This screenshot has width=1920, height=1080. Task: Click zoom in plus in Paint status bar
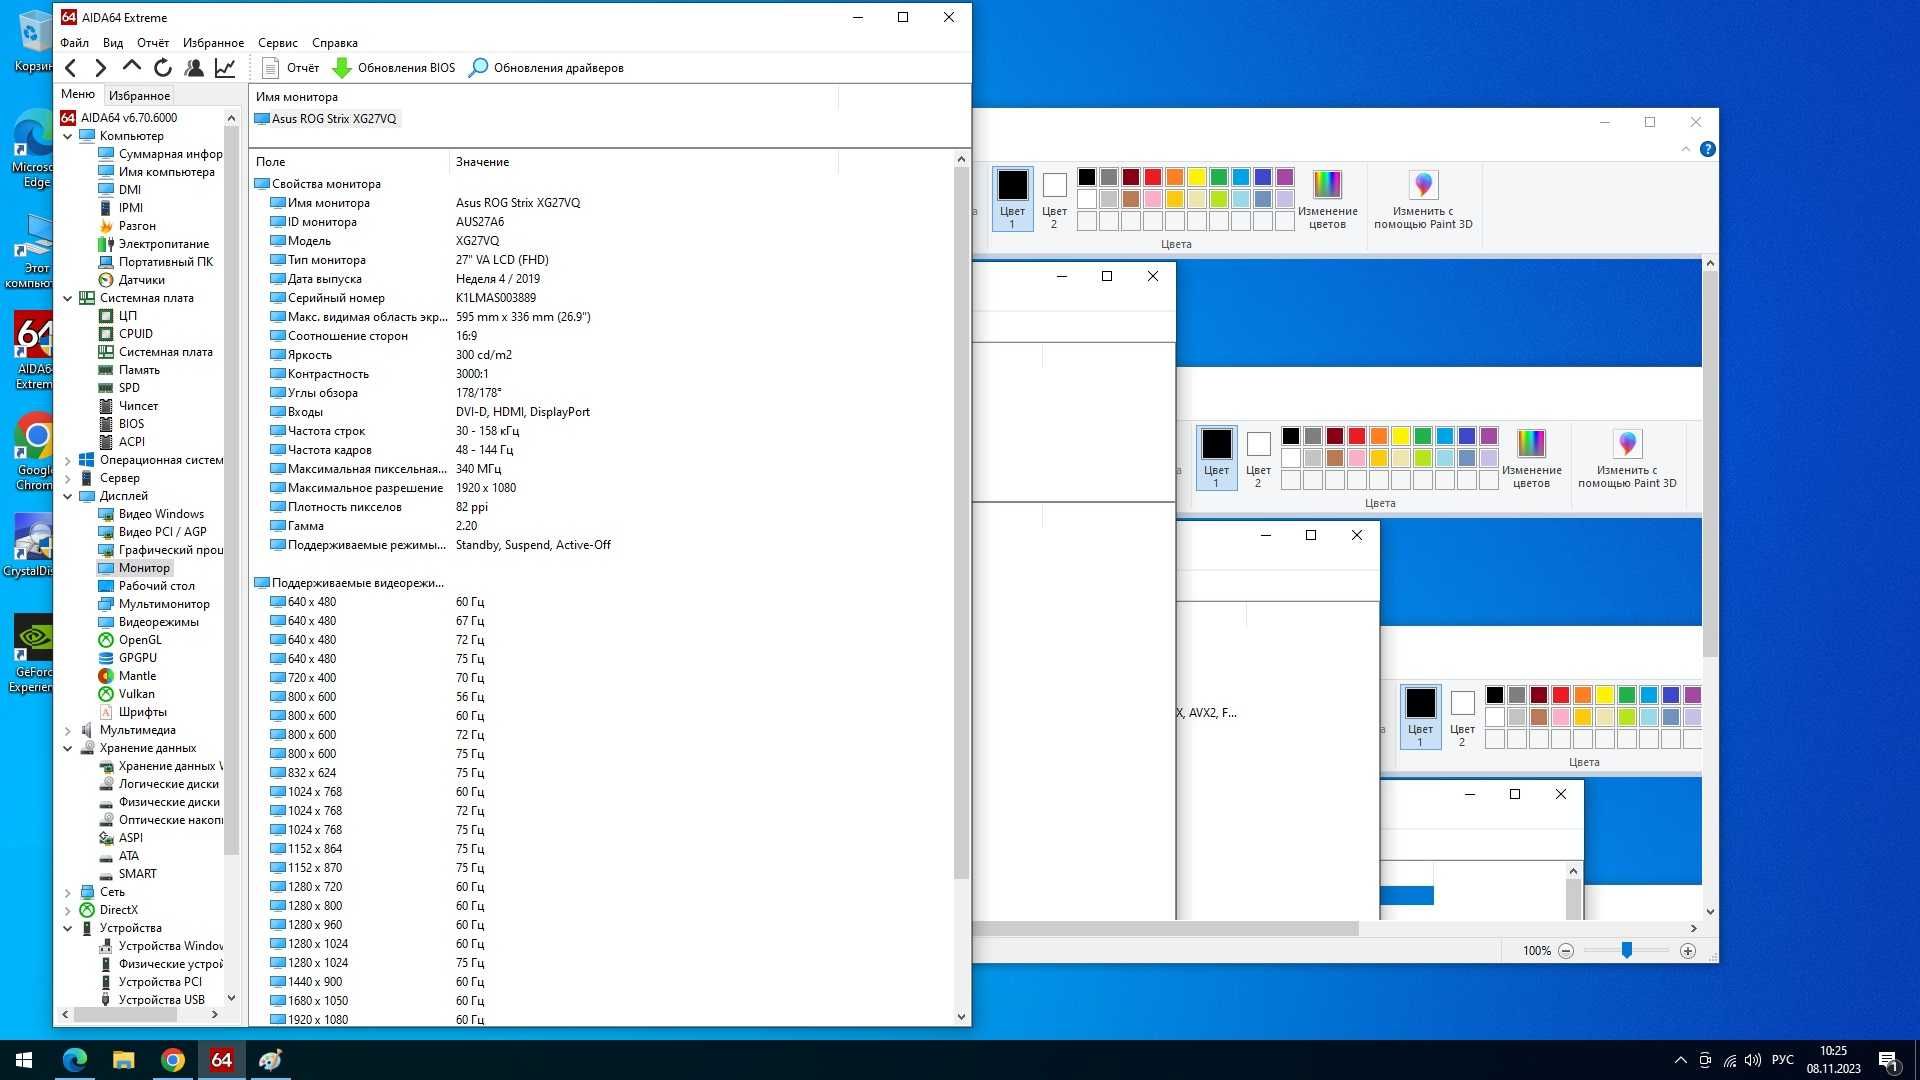[x=1688, y=951]
